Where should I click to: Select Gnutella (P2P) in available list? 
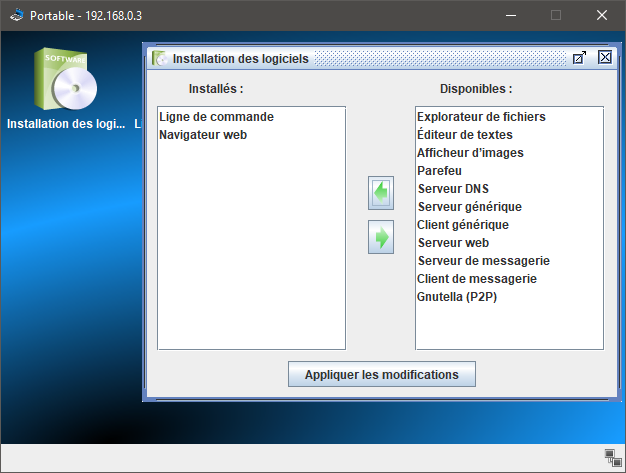460,297
